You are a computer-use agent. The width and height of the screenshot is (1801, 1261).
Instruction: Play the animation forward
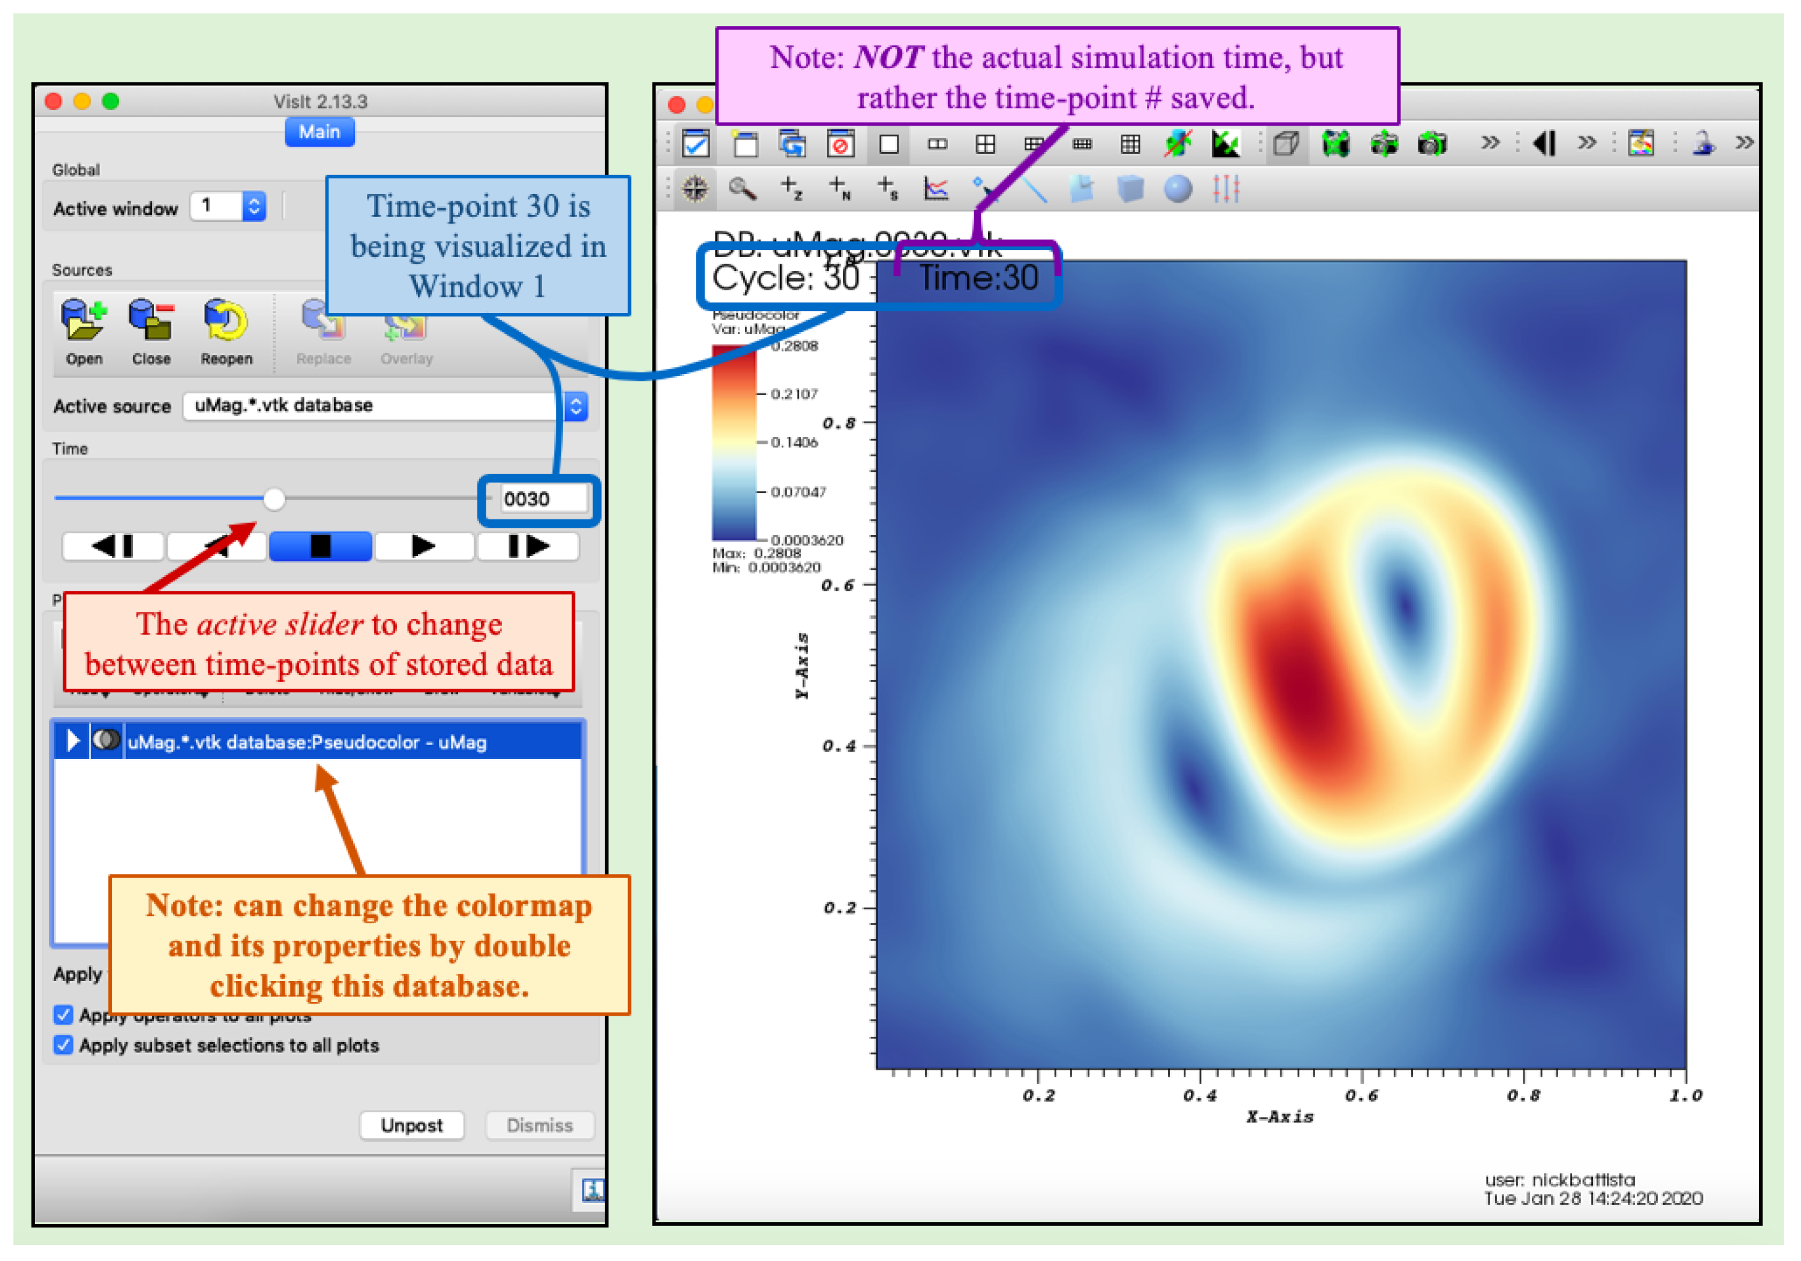coord(423,546)
